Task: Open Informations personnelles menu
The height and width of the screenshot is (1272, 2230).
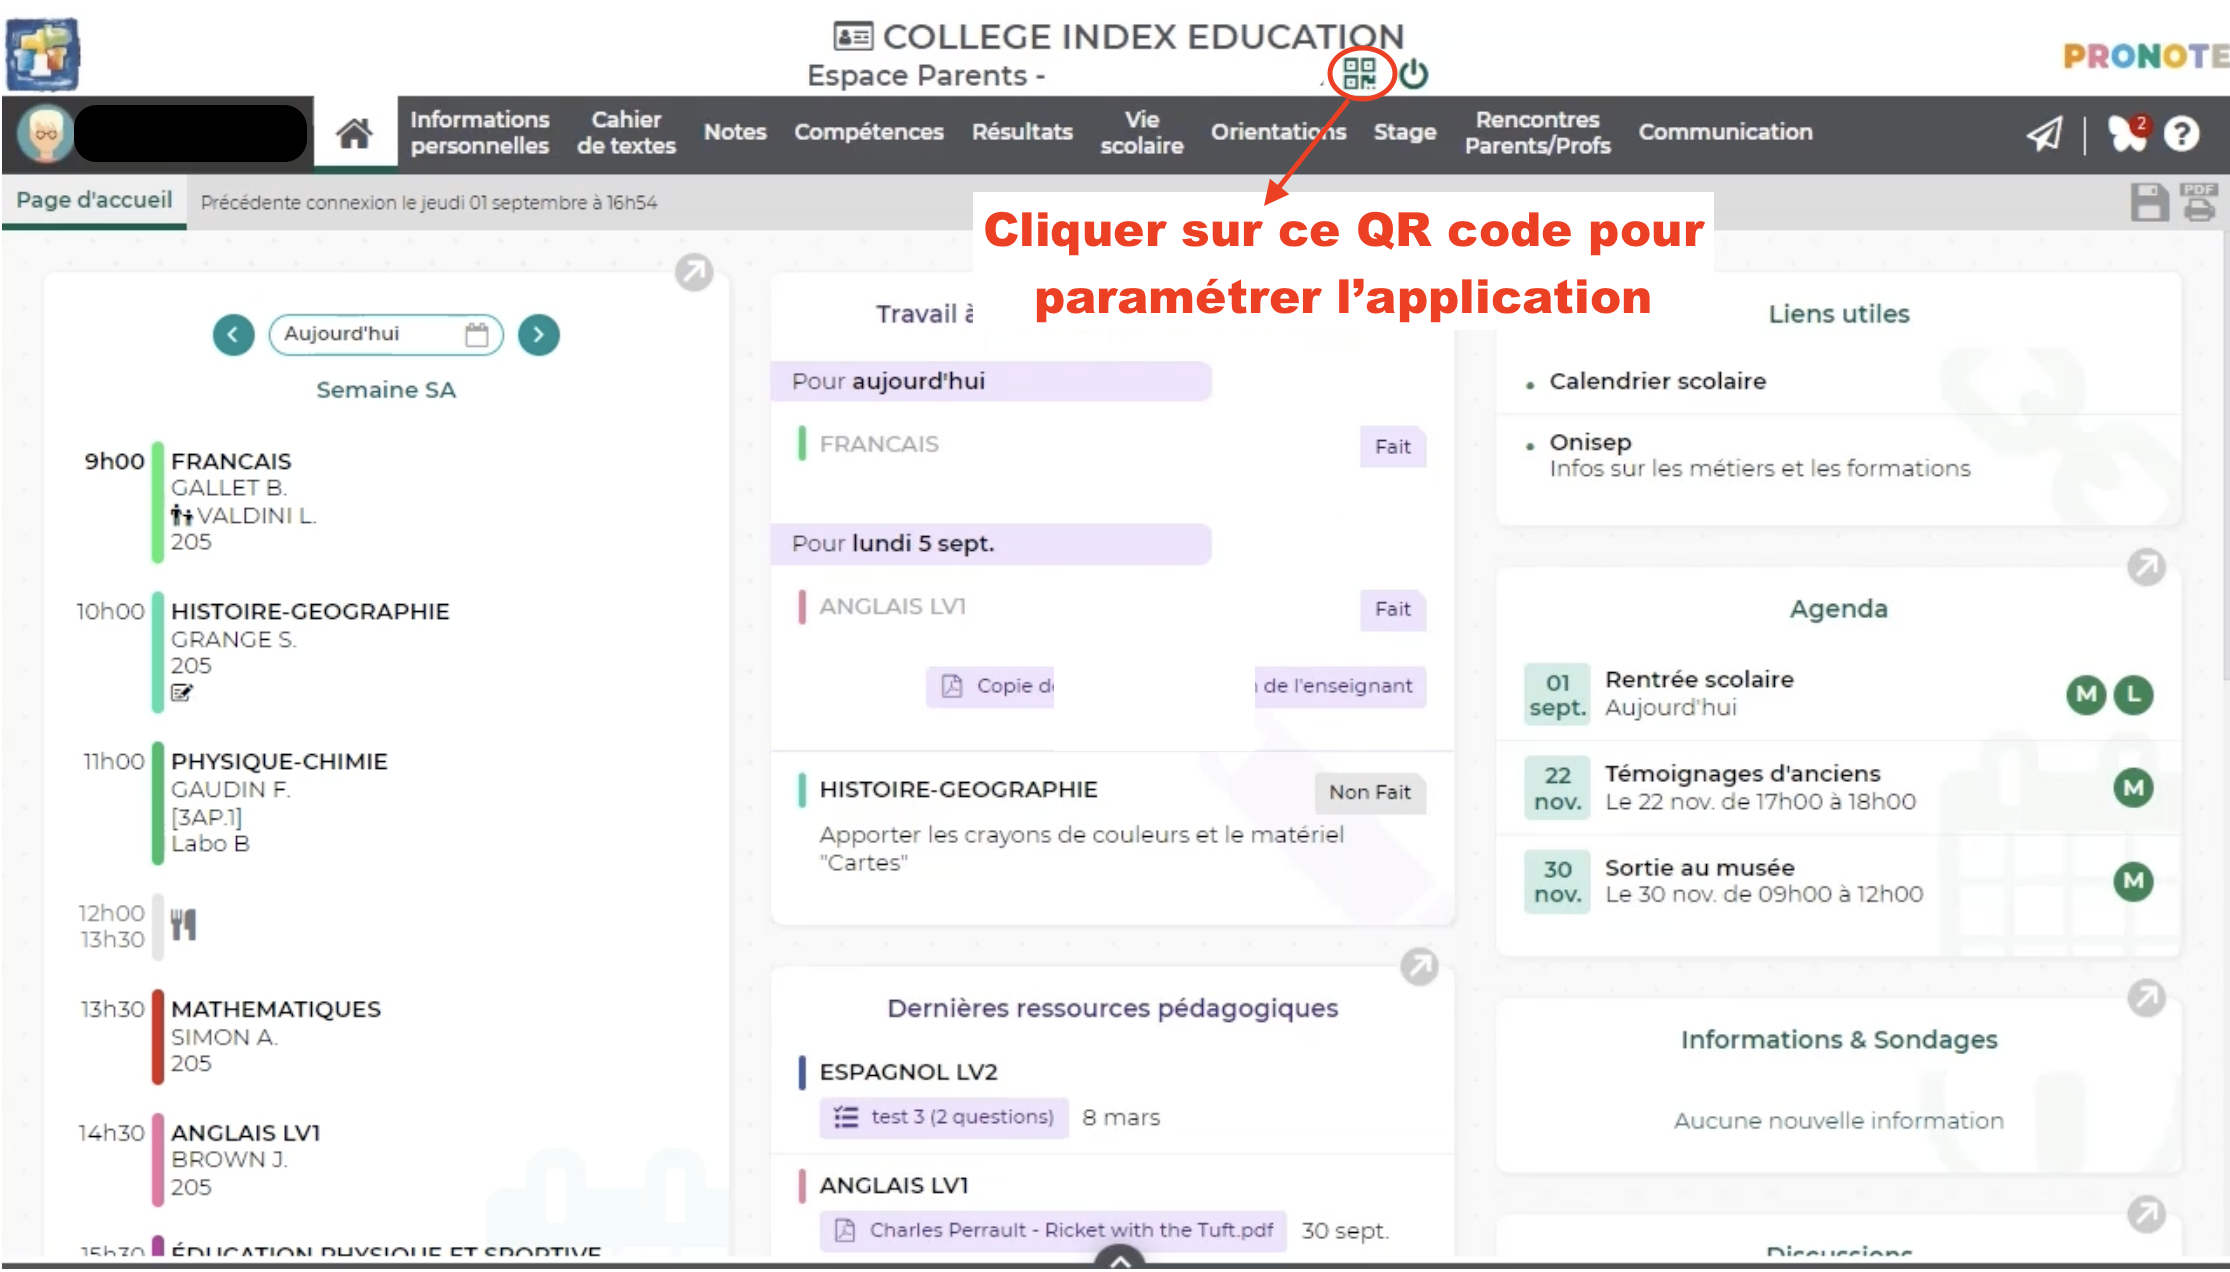Action: (x=480, y=133)
